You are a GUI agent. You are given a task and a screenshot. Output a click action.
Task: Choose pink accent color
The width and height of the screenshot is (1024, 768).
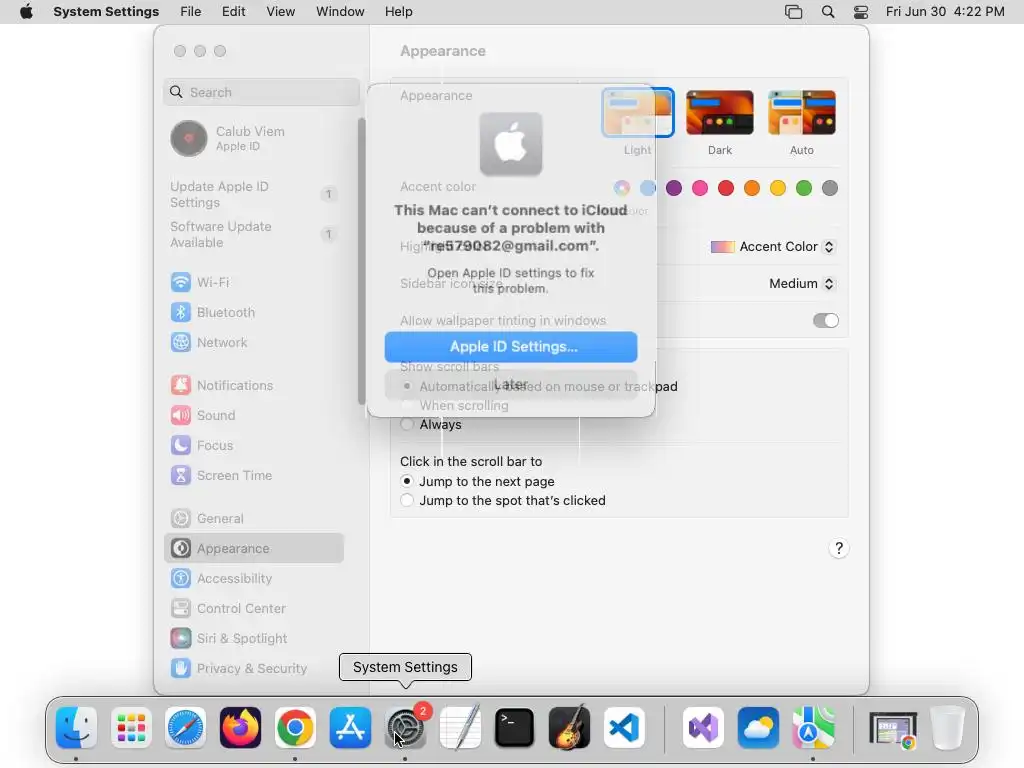pyautogui.click(x=700, y=189)
